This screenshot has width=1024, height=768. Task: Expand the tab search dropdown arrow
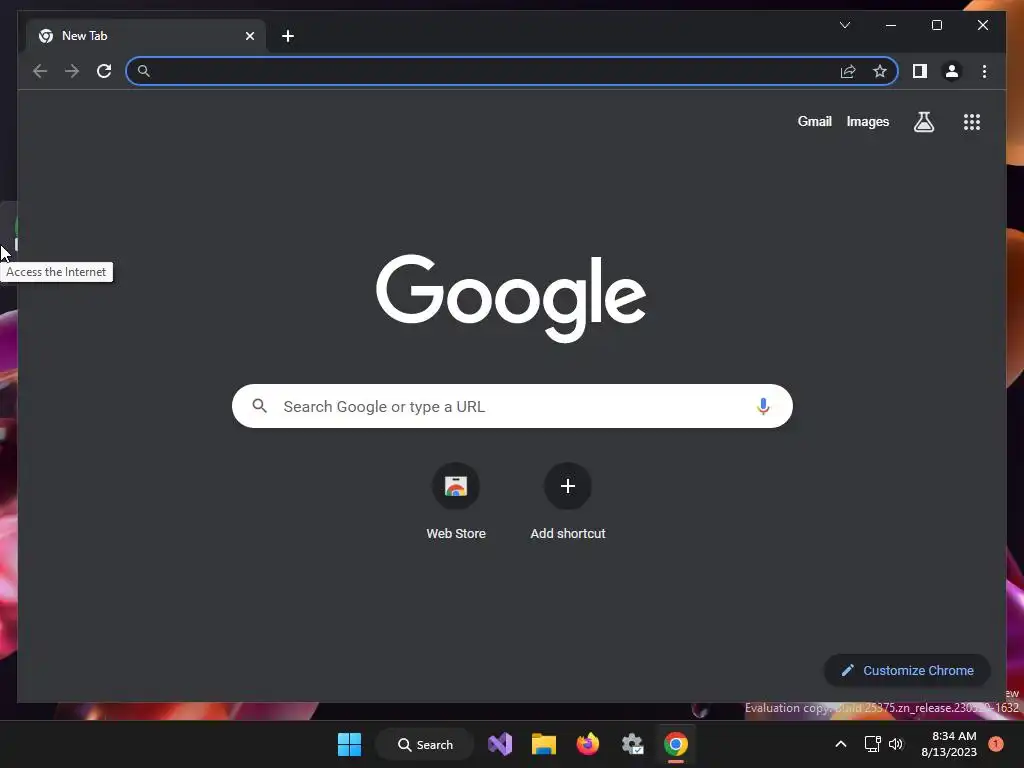[x=844, y=25]
